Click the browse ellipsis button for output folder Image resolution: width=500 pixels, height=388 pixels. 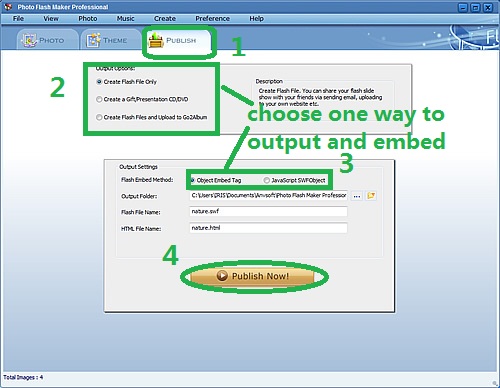(357, 196)
